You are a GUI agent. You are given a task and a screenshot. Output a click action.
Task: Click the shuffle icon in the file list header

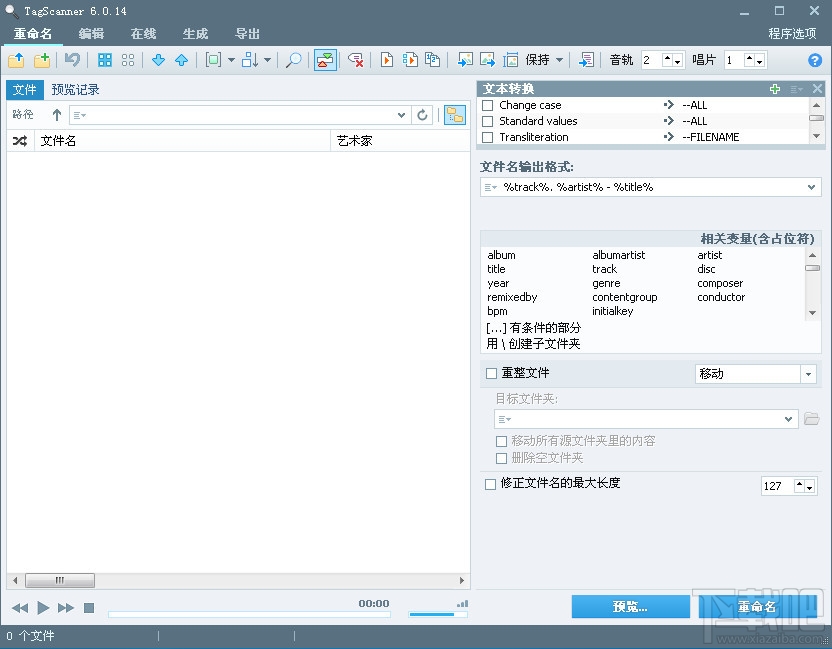[x=20, y=140]
